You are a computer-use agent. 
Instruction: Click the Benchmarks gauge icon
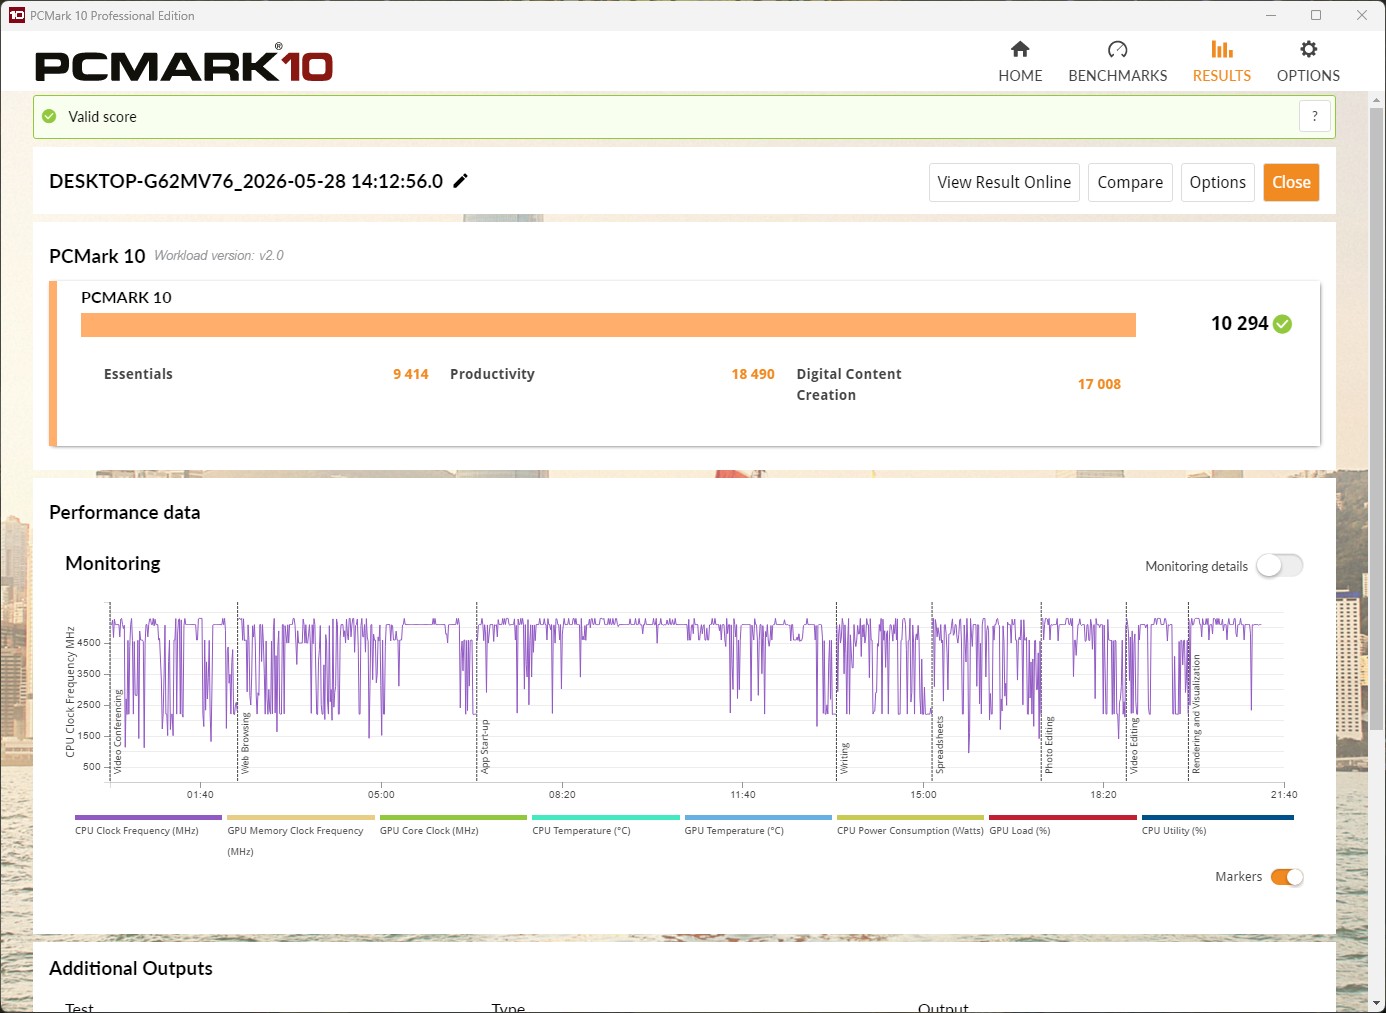(1117, 49)
